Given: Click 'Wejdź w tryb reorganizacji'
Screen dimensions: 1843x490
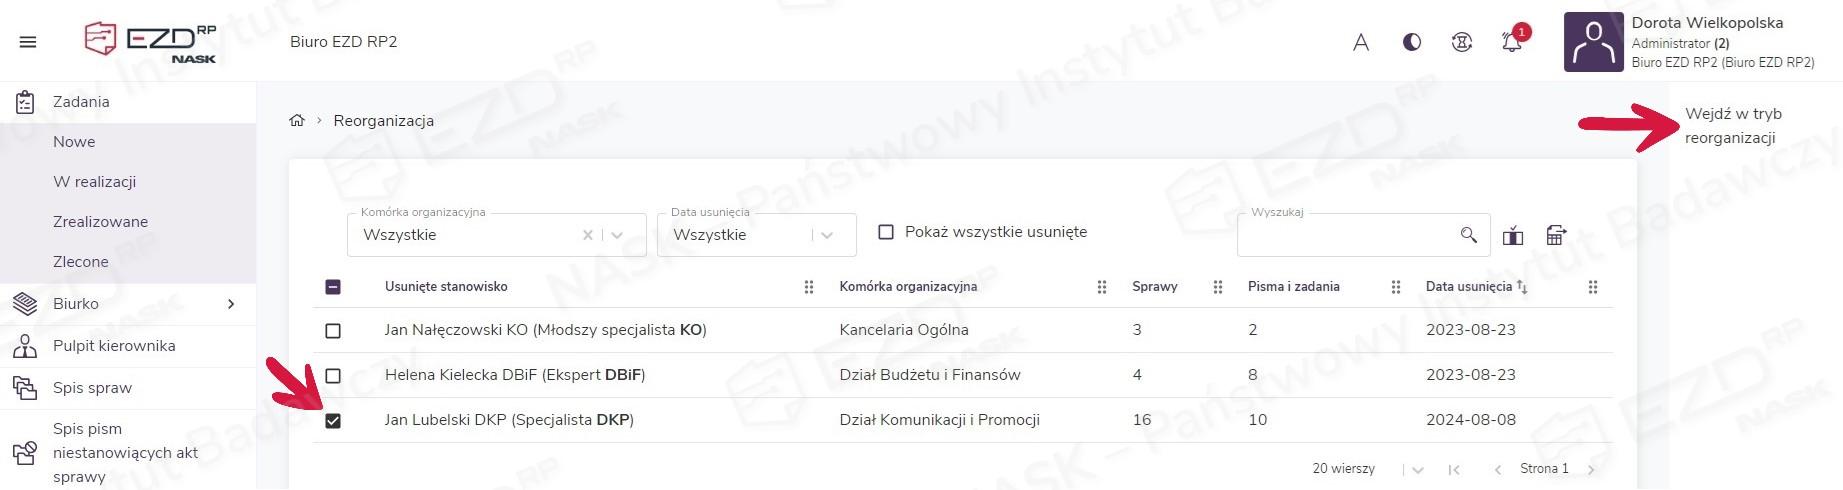Looking at the screenshot, I should 1733,126.
